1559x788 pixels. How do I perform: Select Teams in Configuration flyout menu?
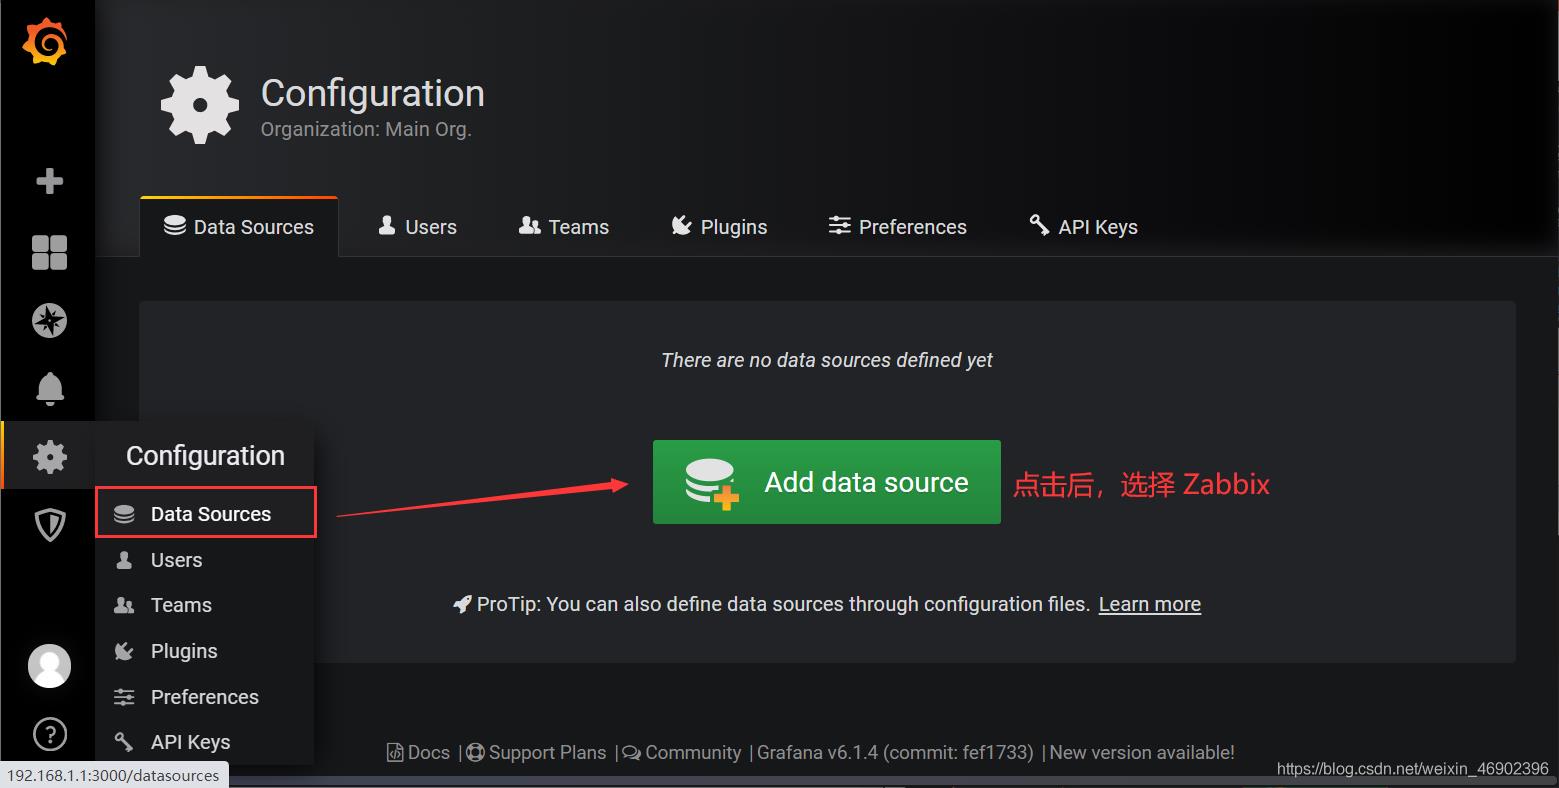[x=206, y=605]
